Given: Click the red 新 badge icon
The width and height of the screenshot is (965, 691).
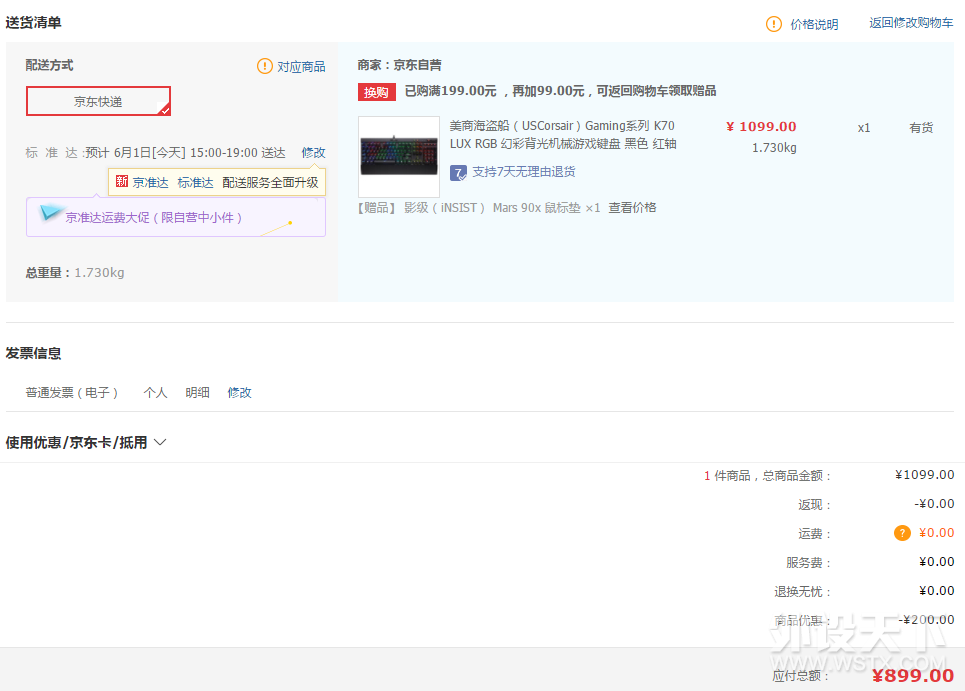Looking at the screenshot, I should point(122,182).
